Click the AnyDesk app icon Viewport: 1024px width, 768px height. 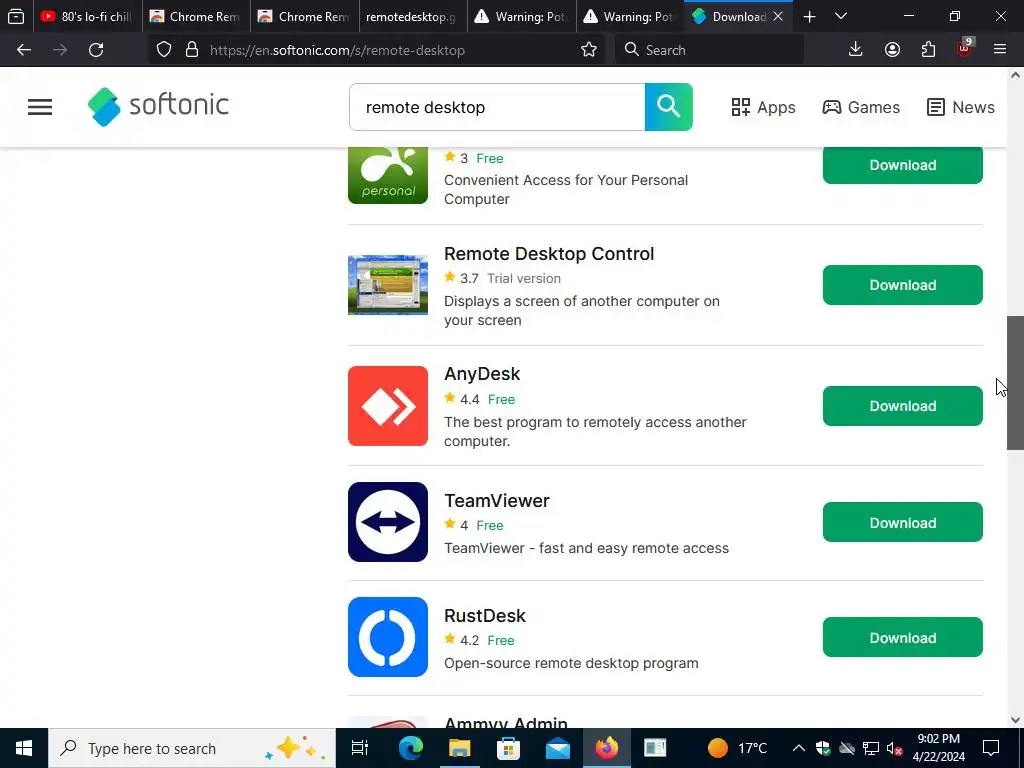tap(388, 406)
